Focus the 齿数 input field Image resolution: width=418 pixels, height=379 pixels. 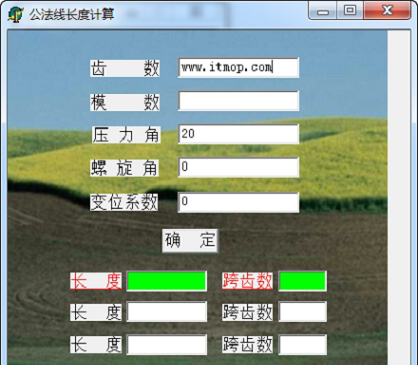pos(239,68)
